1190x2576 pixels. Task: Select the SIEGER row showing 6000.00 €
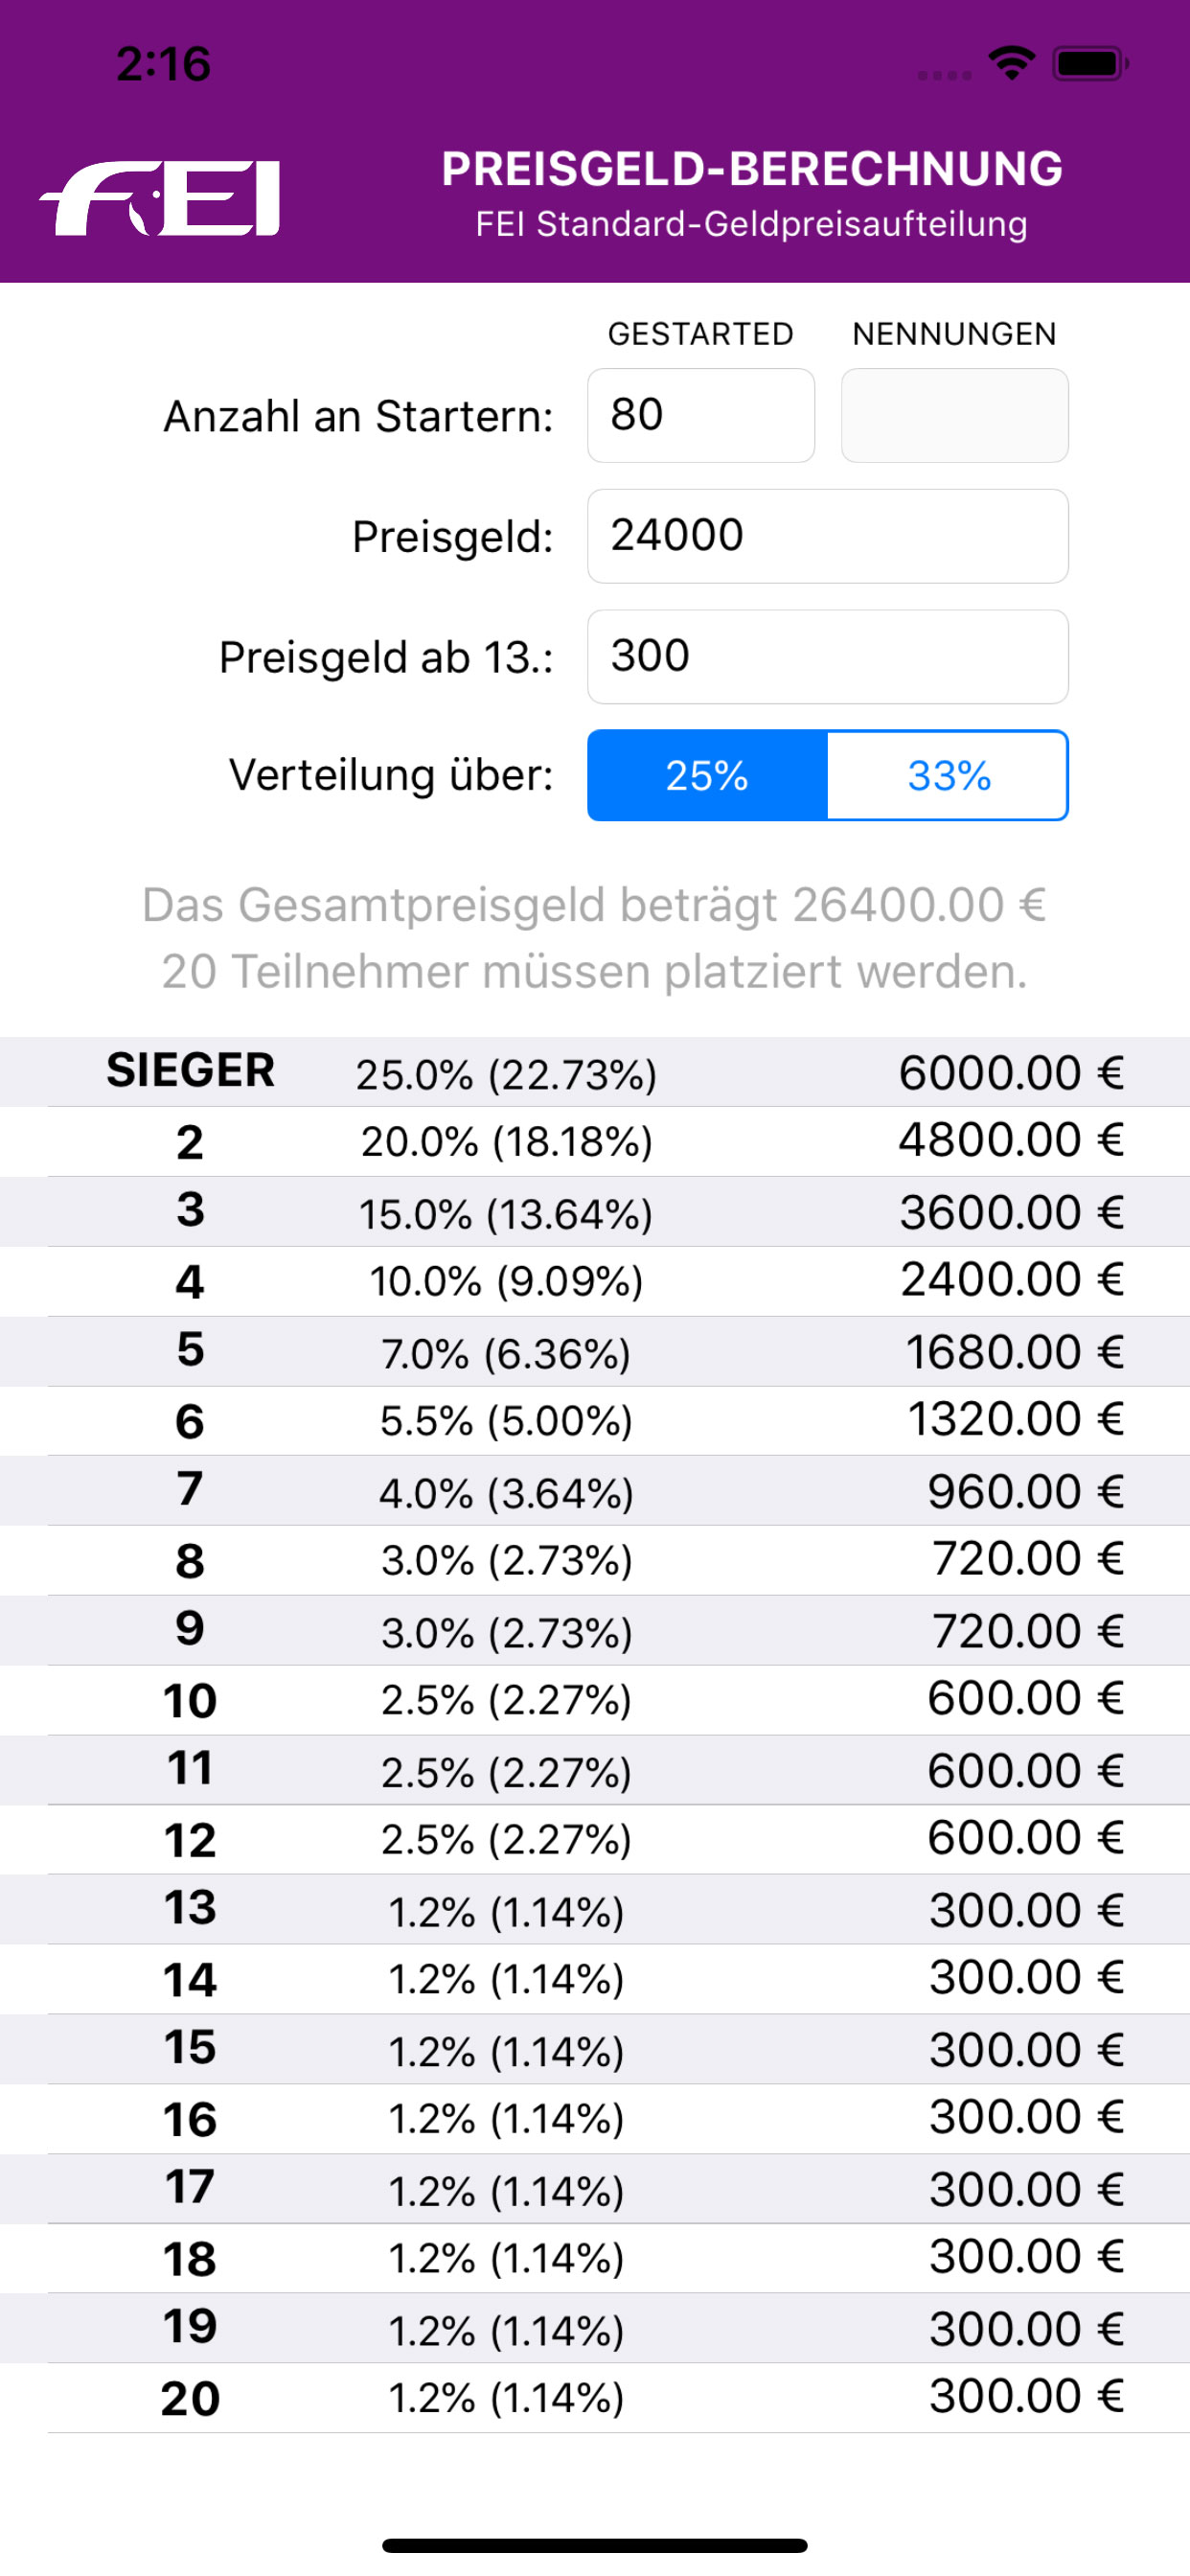click(595, 1071)
